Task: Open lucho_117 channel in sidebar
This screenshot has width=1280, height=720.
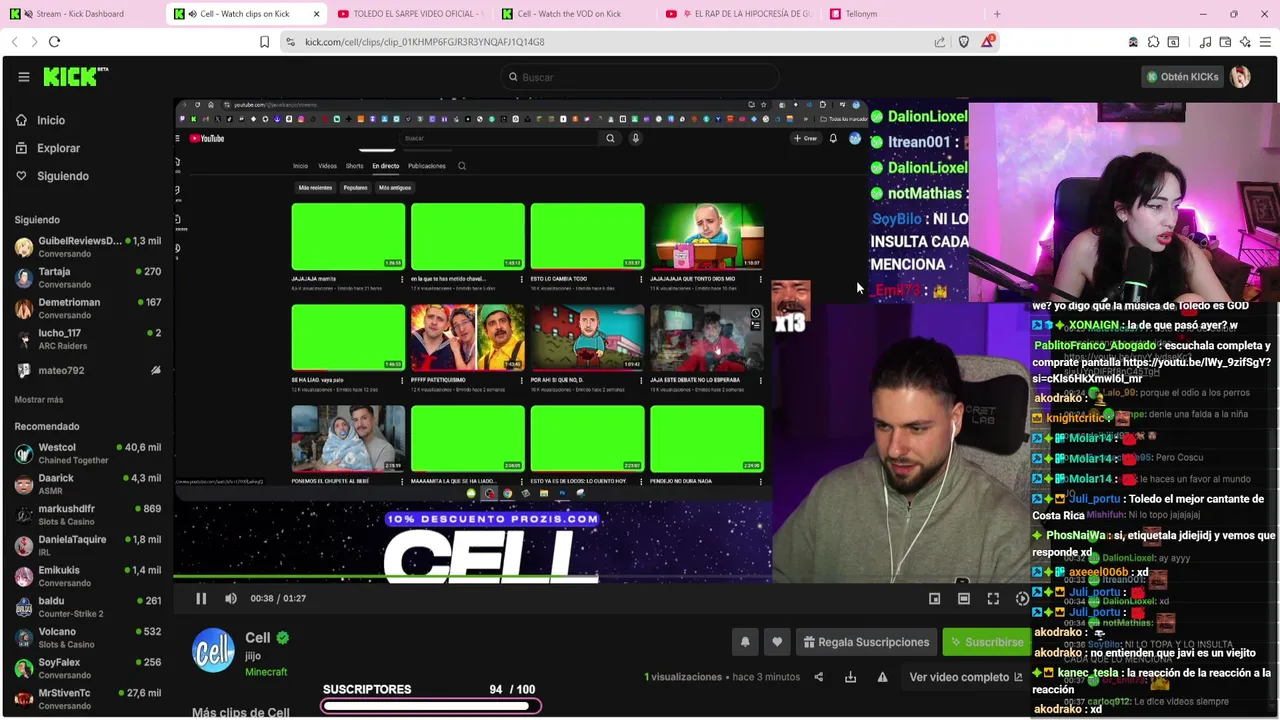Action: [x=87, y=339]
